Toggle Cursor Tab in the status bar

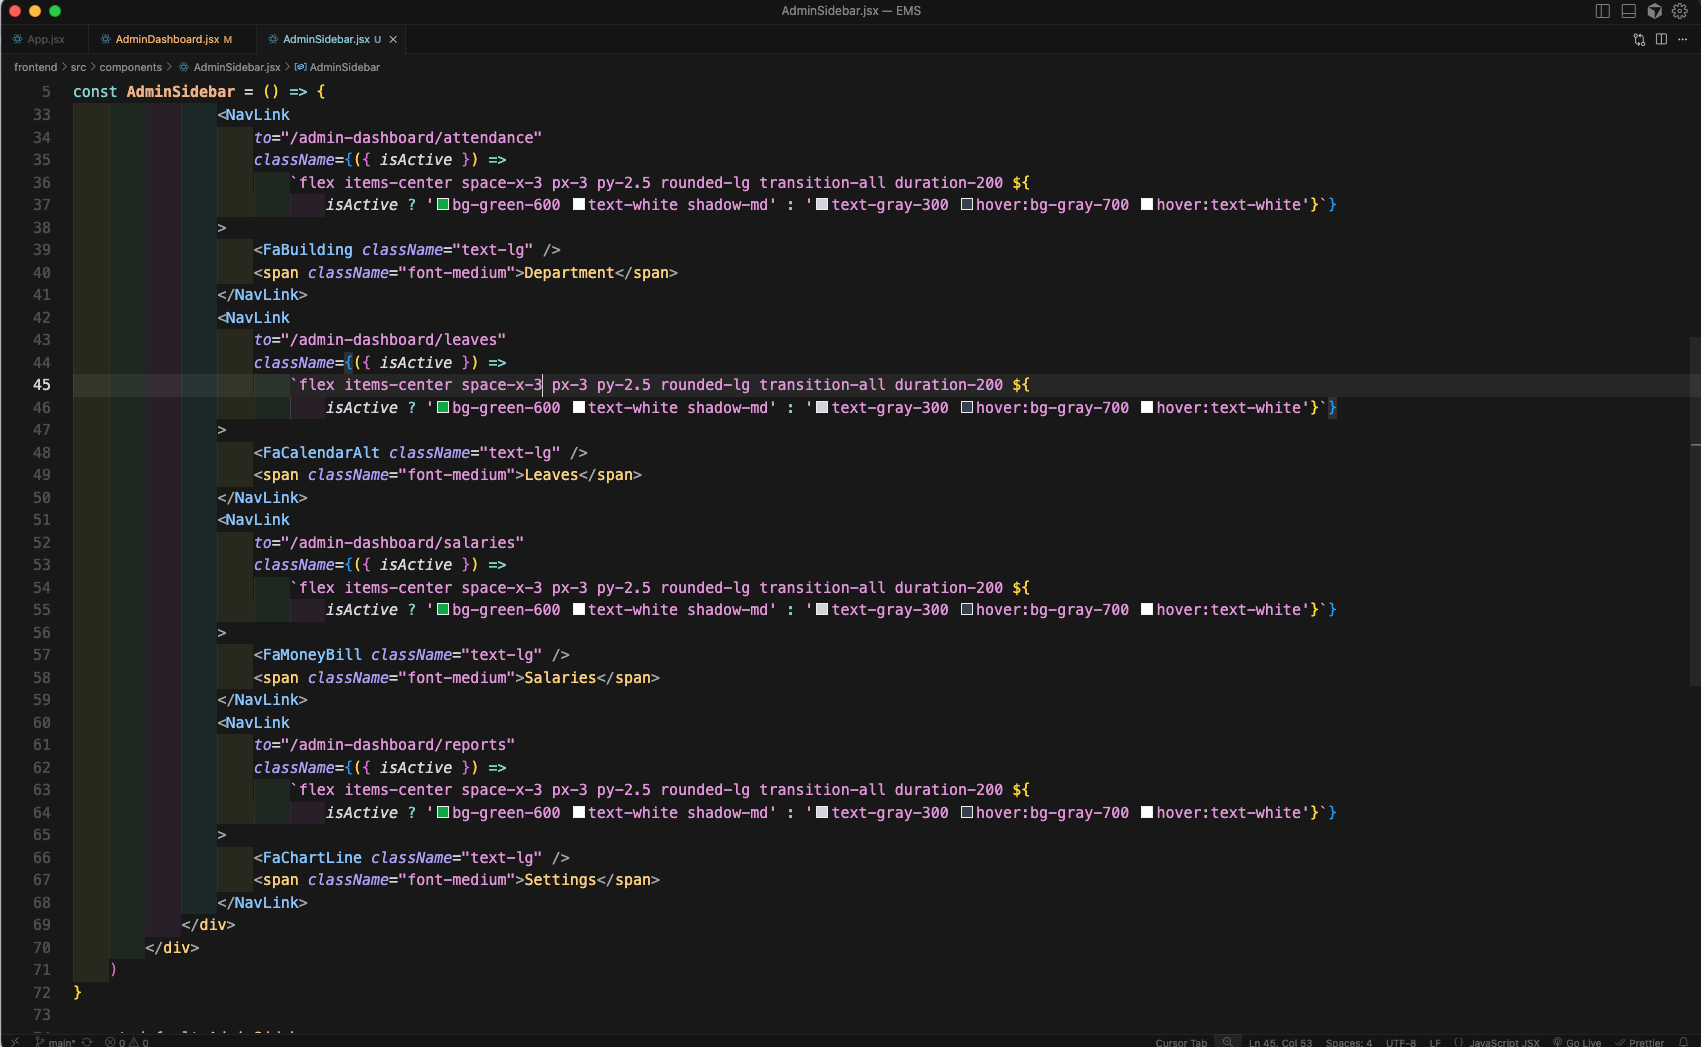click(x=1181, y=1042)
